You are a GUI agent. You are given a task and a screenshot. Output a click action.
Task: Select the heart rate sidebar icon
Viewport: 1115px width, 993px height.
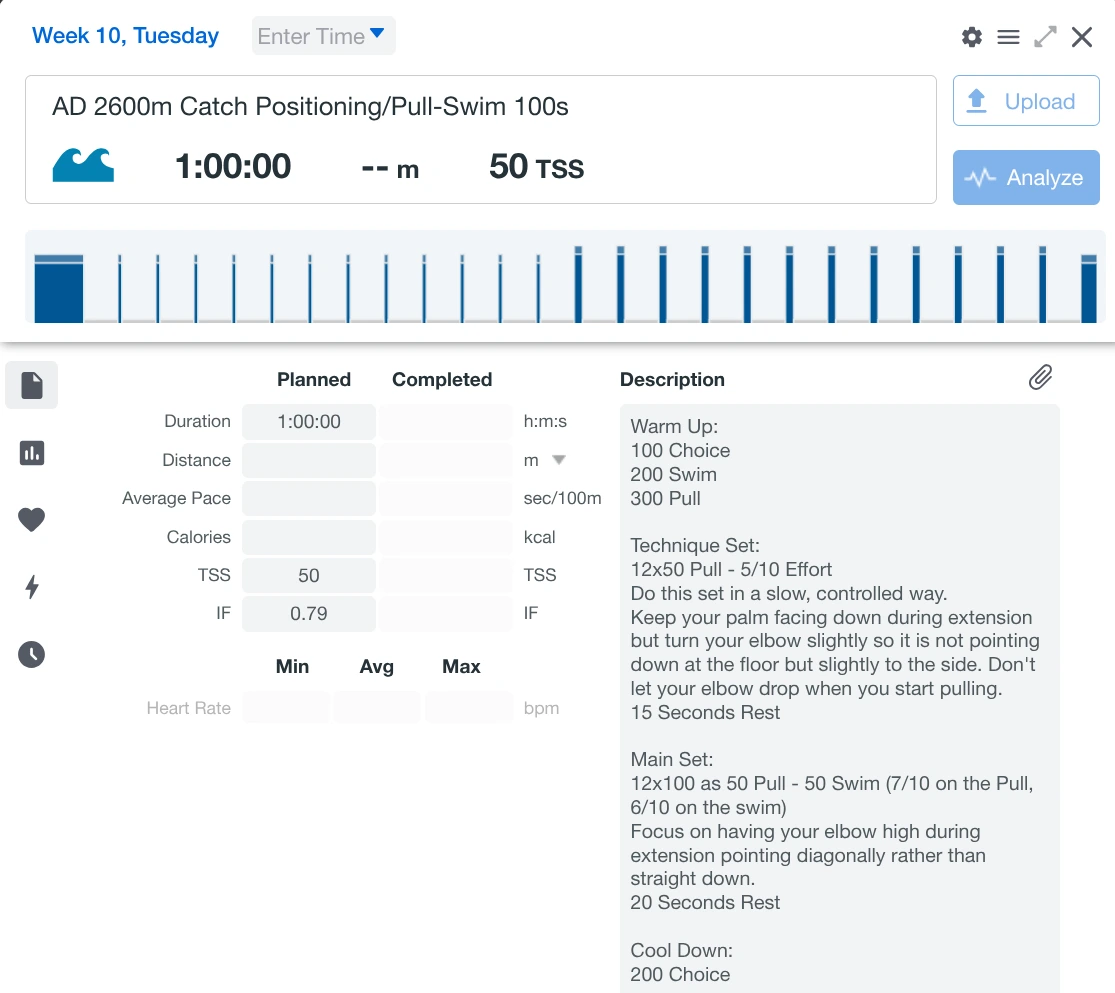[32, 520]
